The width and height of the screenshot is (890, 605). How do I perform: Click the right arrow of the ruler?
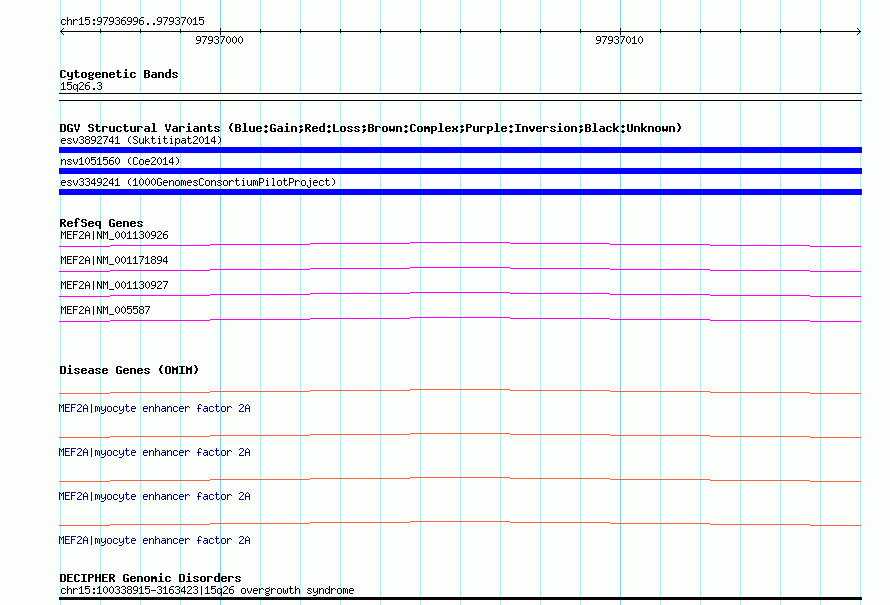859,32
